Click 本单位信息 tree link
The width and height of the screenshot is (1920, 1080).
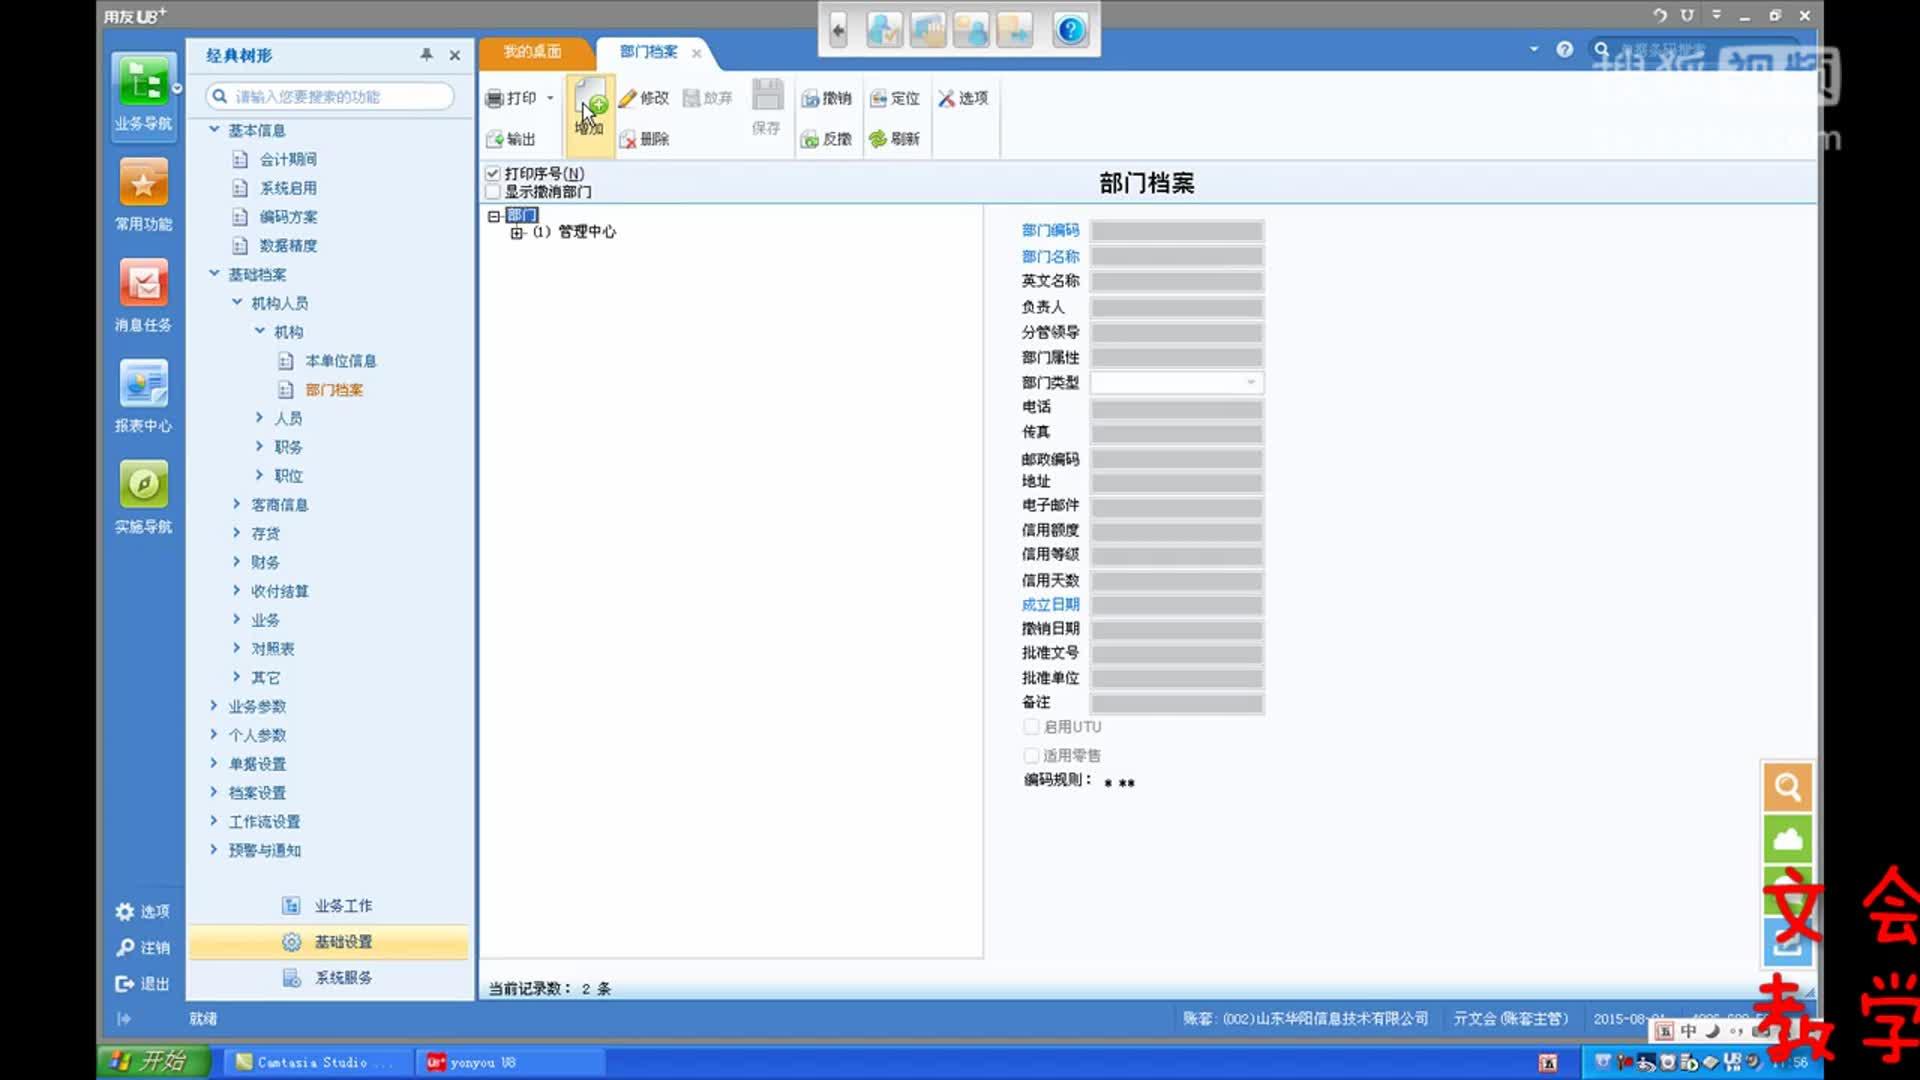(x=340, y=361)
